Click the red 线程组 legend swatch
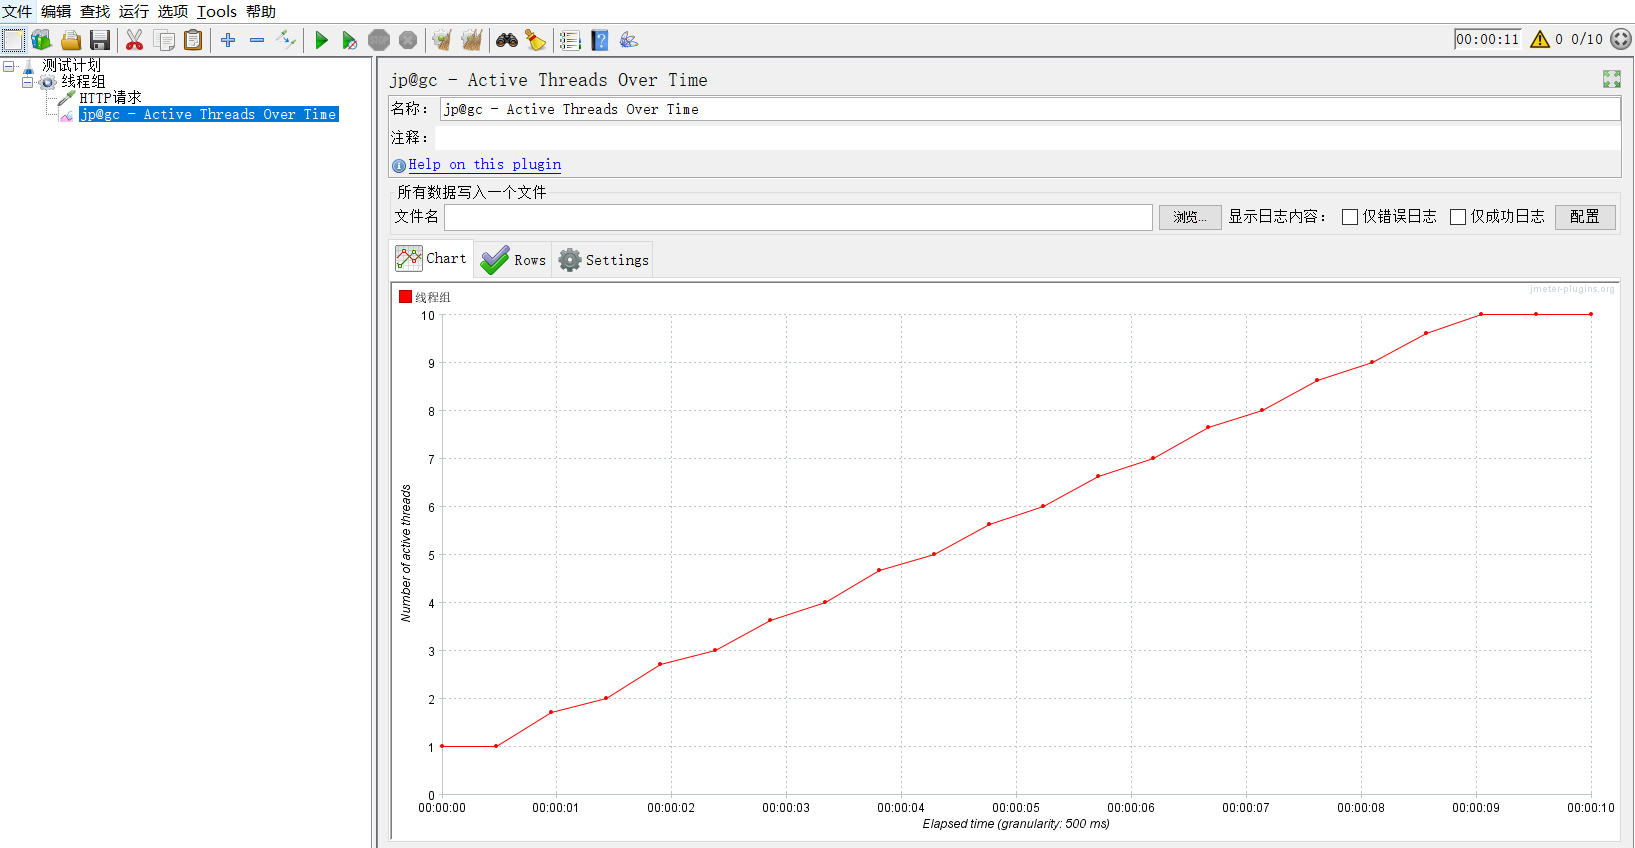Viewport: 1635px width, 848px height. tap(405, 297)
